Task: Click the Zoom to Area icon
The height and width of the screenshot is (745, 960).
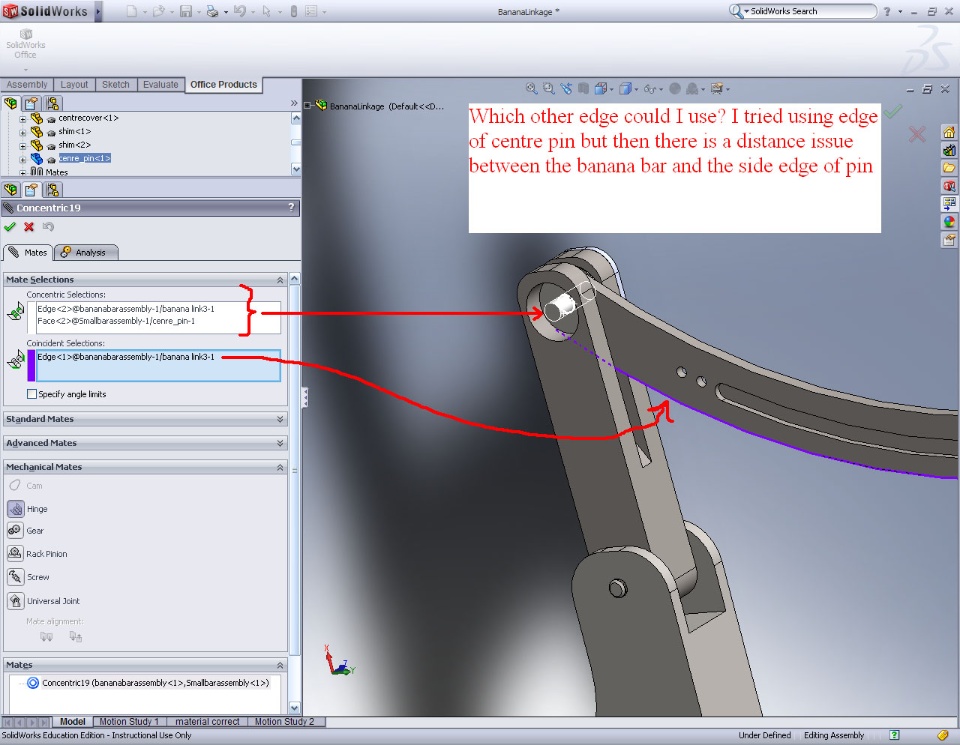Action: [x=549, y=89]
